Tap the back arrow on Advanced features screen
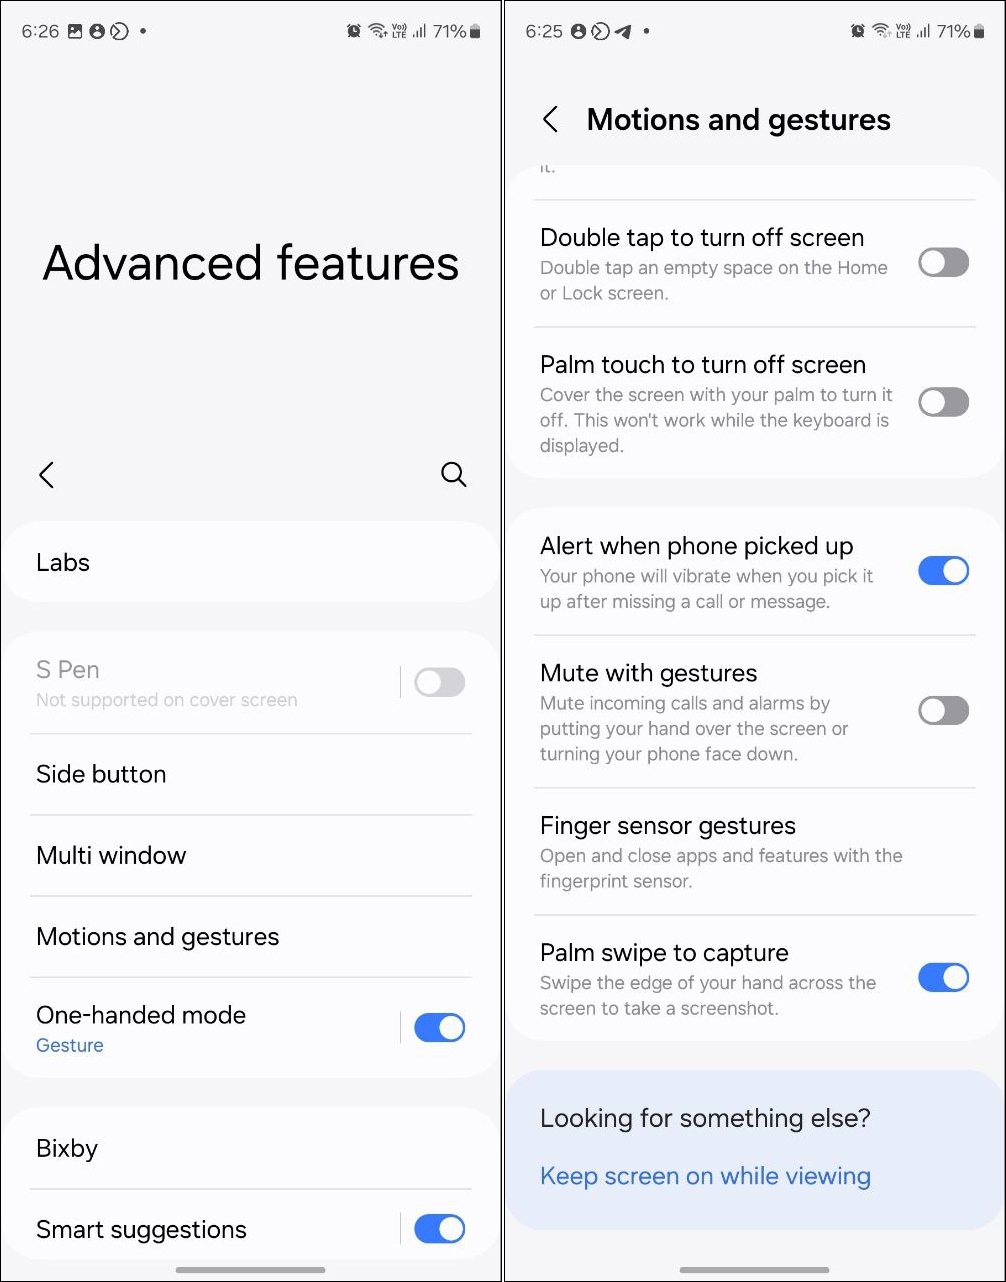 tap(46, 474)
